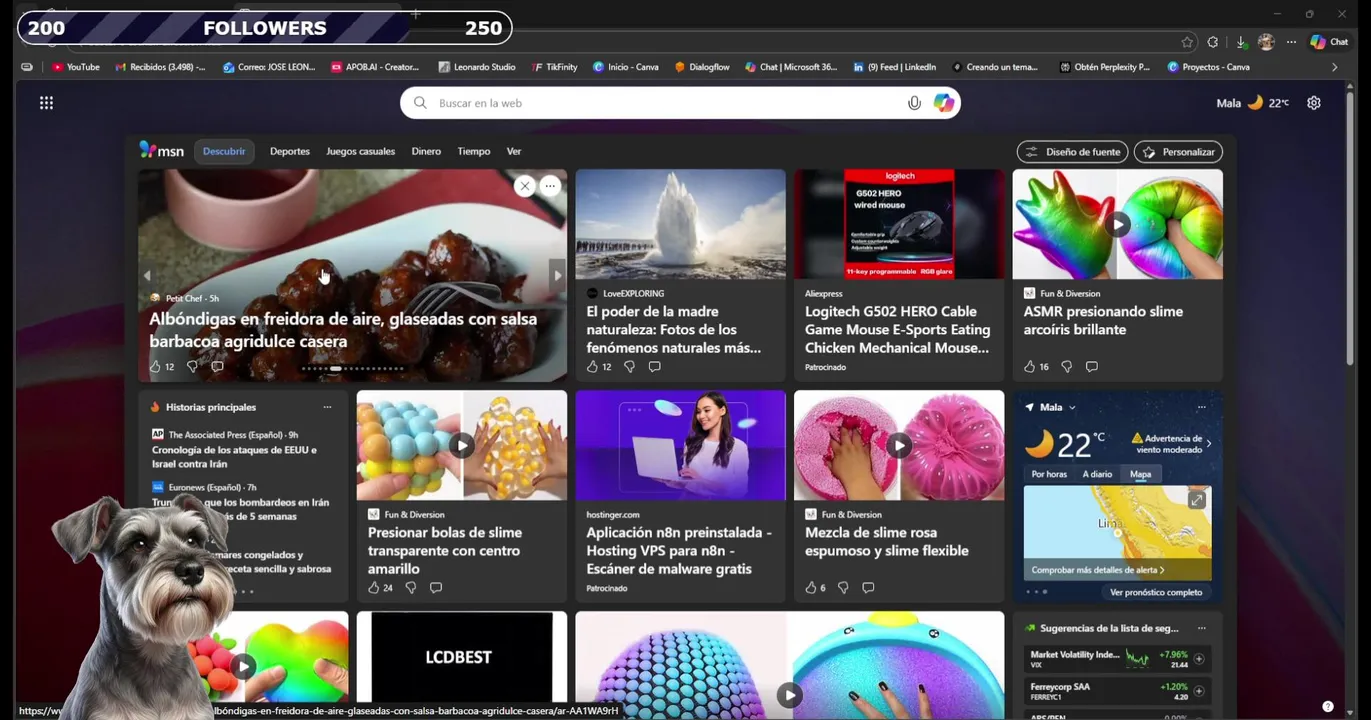Close the featured Albóndigas story card
Viewport: 1371px width, 720px height.
tap(525, 186)
